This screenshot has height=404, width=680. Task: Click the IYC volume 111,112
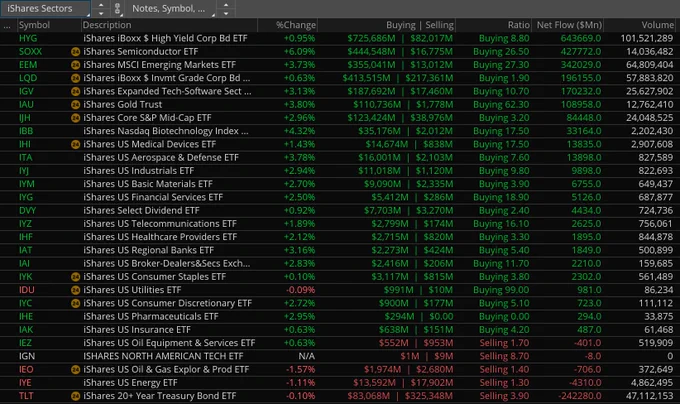pos(656,303)
